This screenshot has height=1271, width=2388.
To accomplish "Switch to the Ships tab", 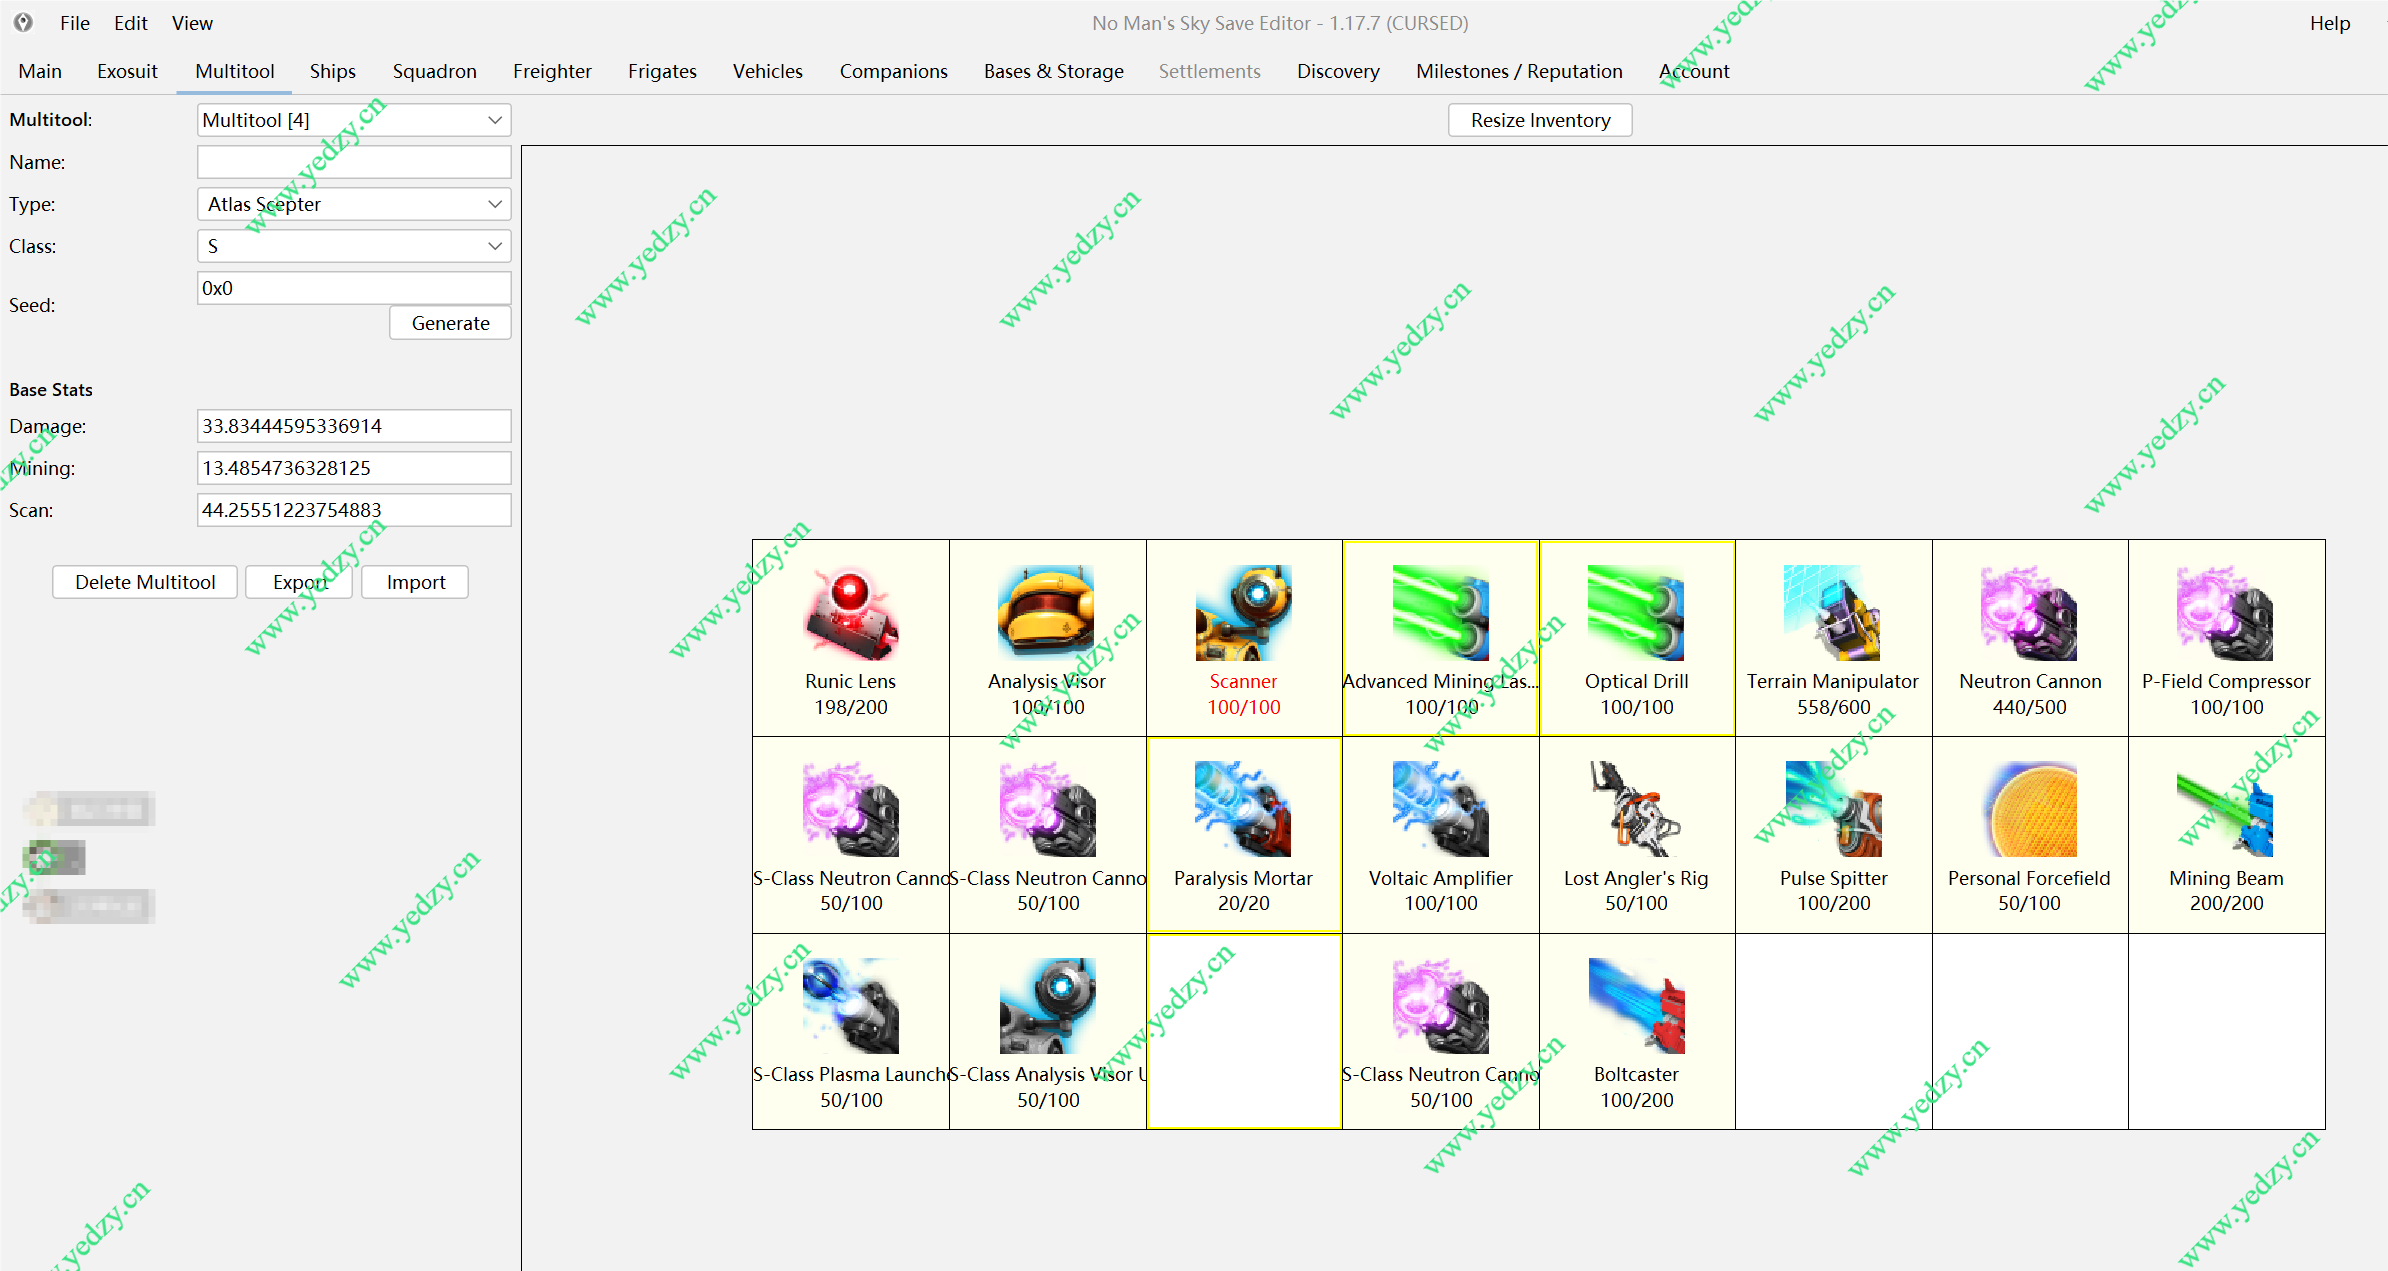I will (x=333, y=71).
